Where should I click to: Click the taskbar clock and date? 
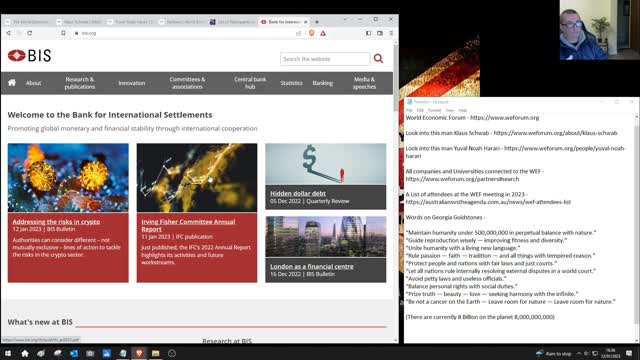point(611,353)
